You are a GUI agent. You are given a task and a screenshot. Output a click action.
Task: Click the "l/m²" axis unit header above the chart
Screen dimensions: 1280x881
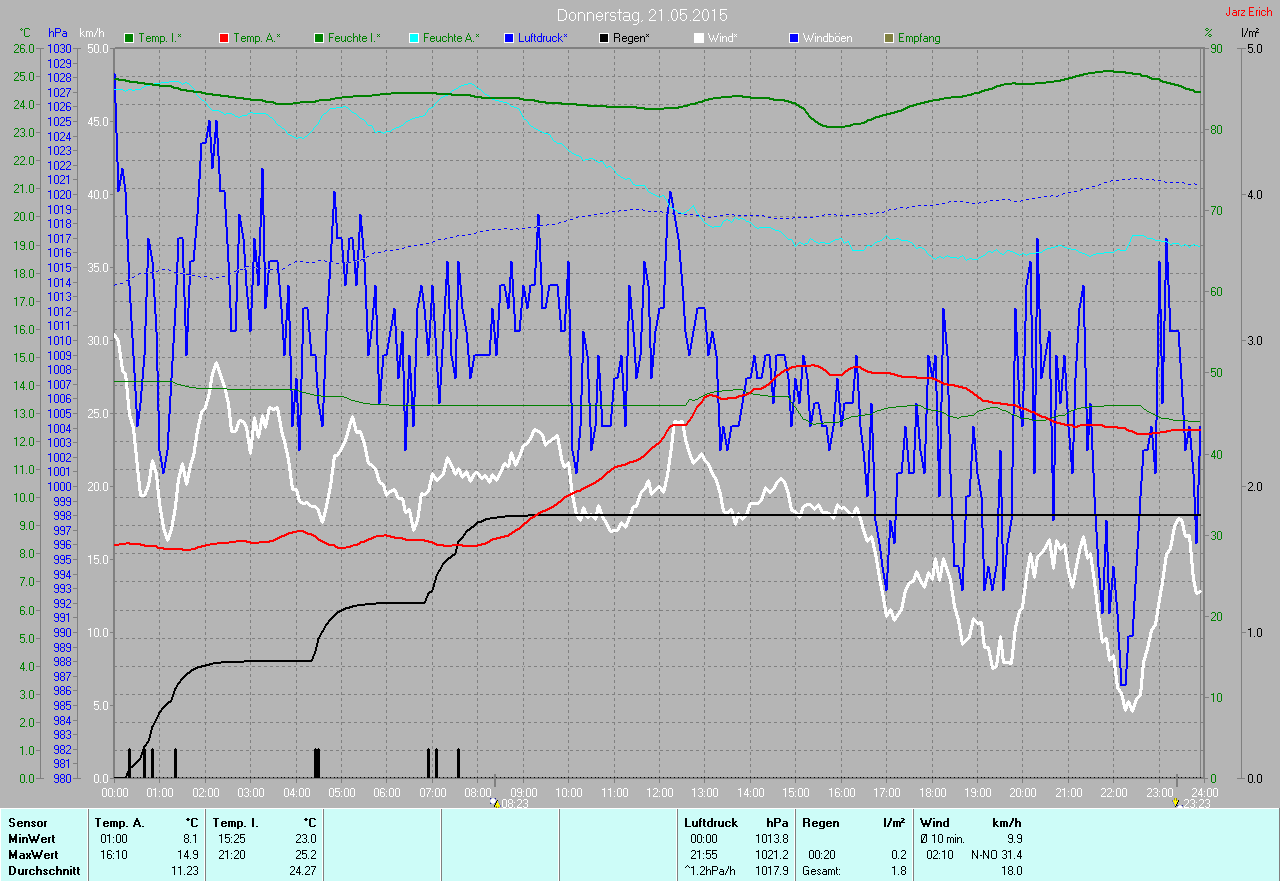point(1249,33)
